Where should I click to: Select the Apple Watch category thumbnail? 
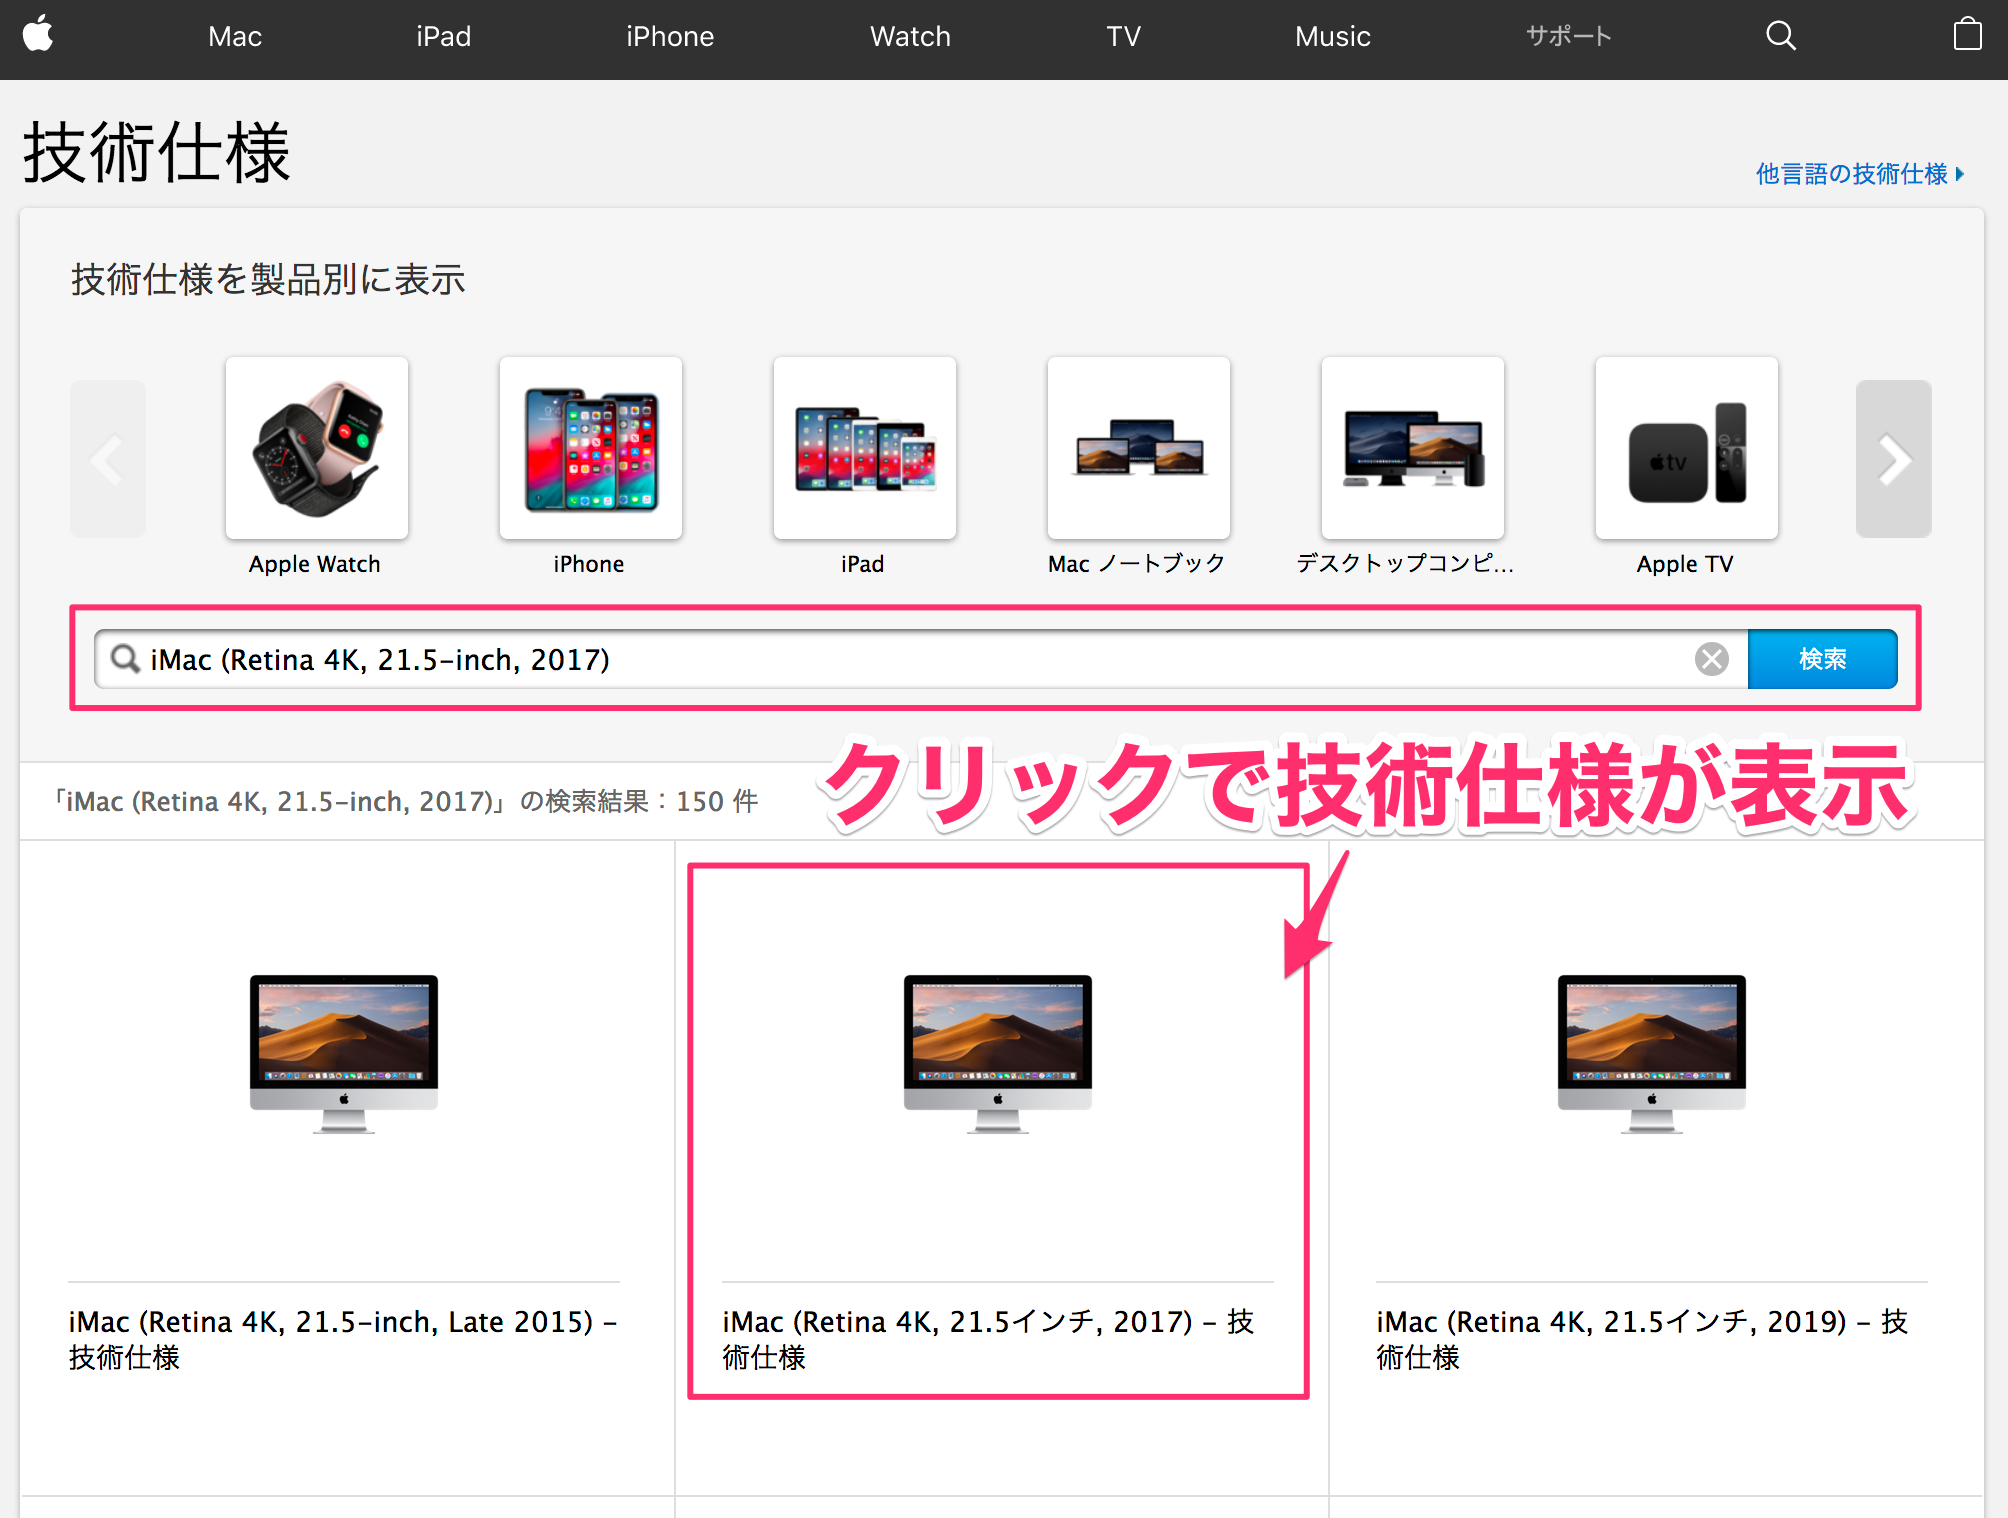[x=317, y=448]
